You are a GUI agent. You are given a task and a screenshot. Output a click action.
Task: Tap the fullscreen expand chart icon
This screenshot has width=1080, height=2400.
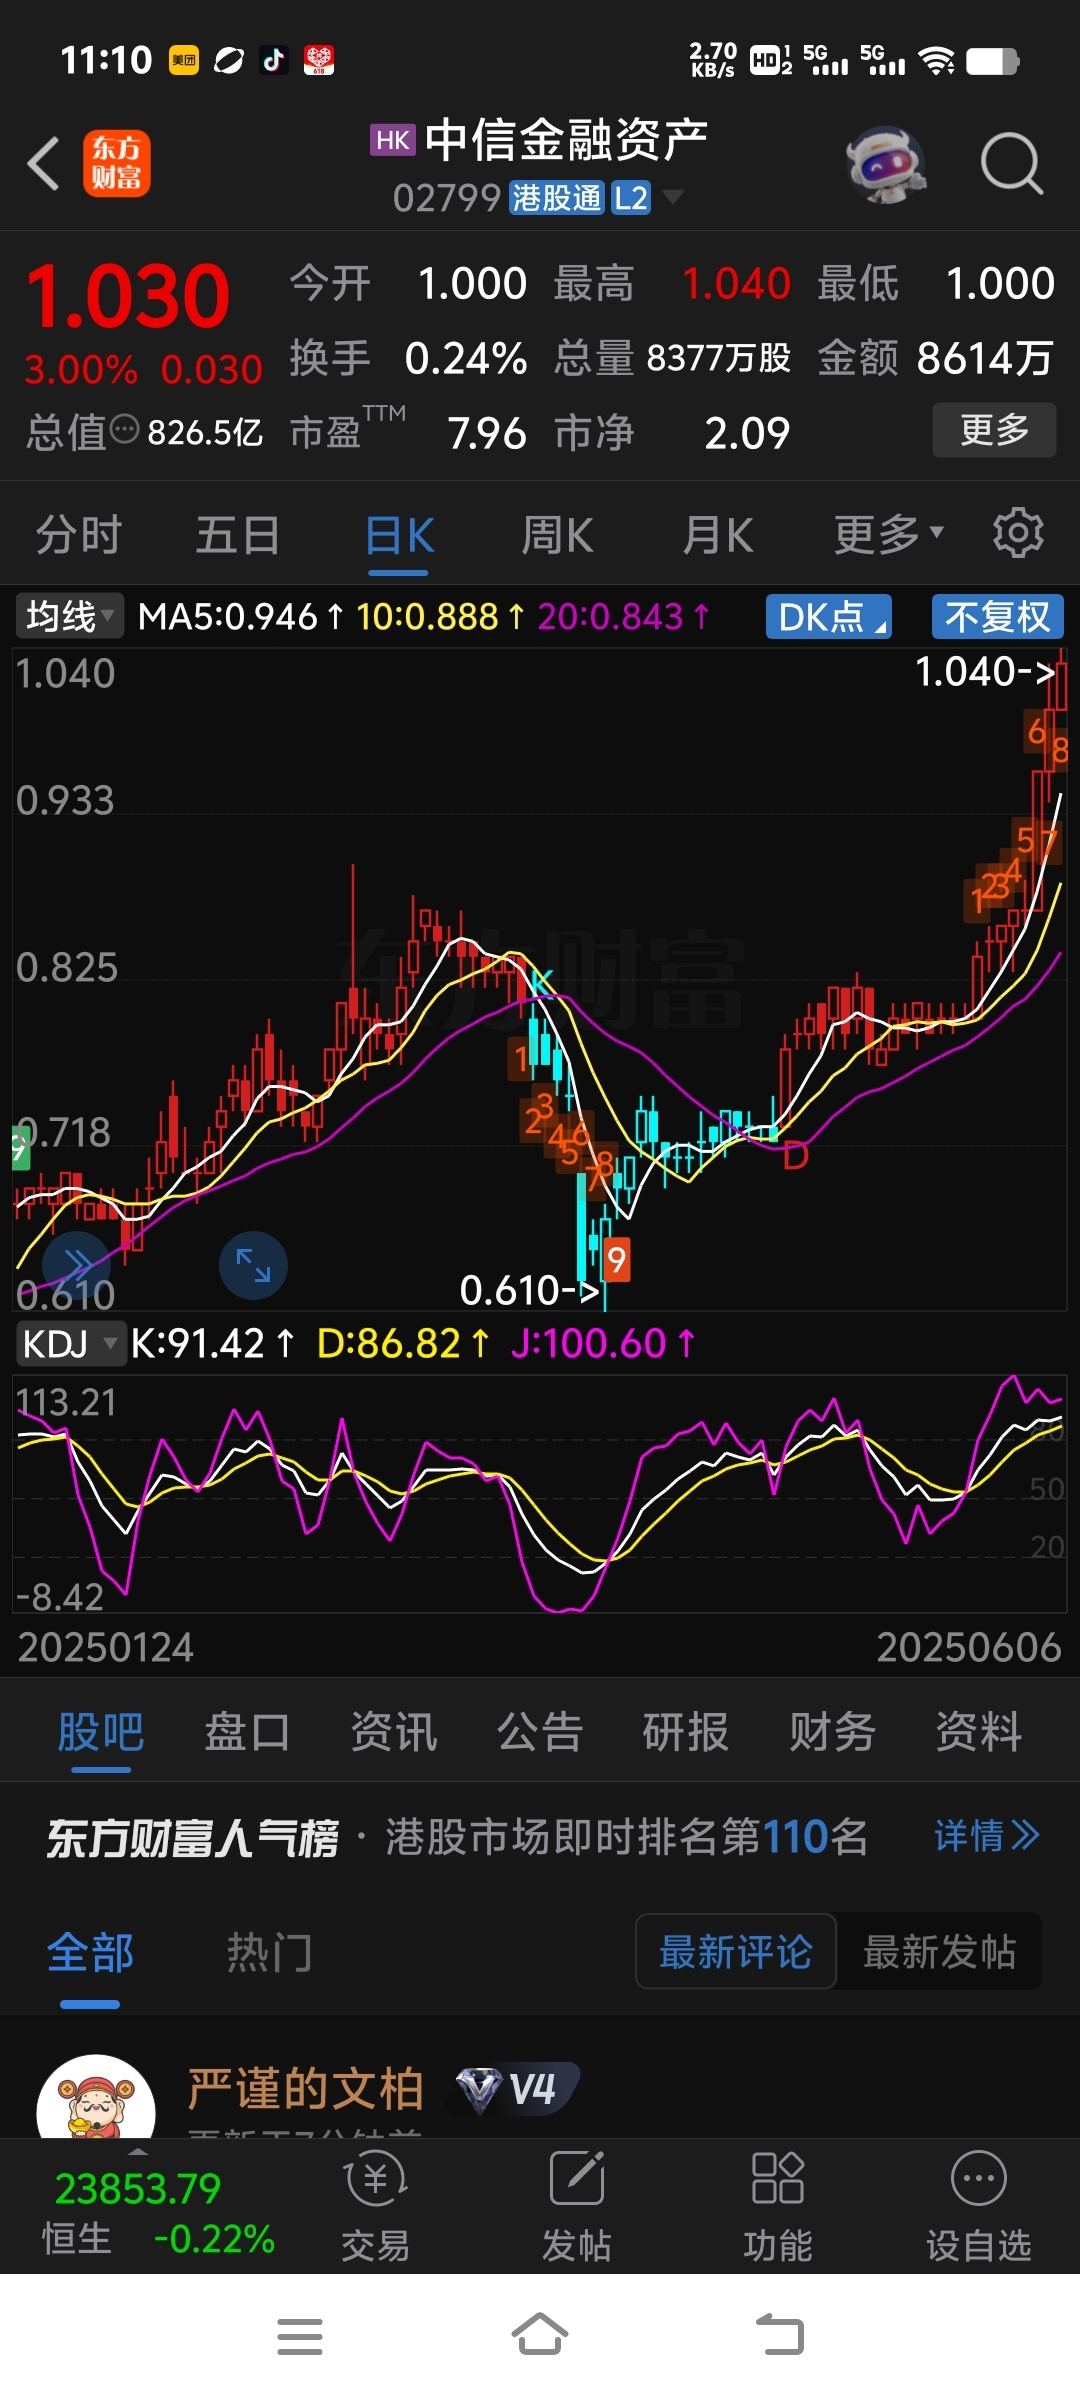pyautogui.click(x=253, y=1265)
